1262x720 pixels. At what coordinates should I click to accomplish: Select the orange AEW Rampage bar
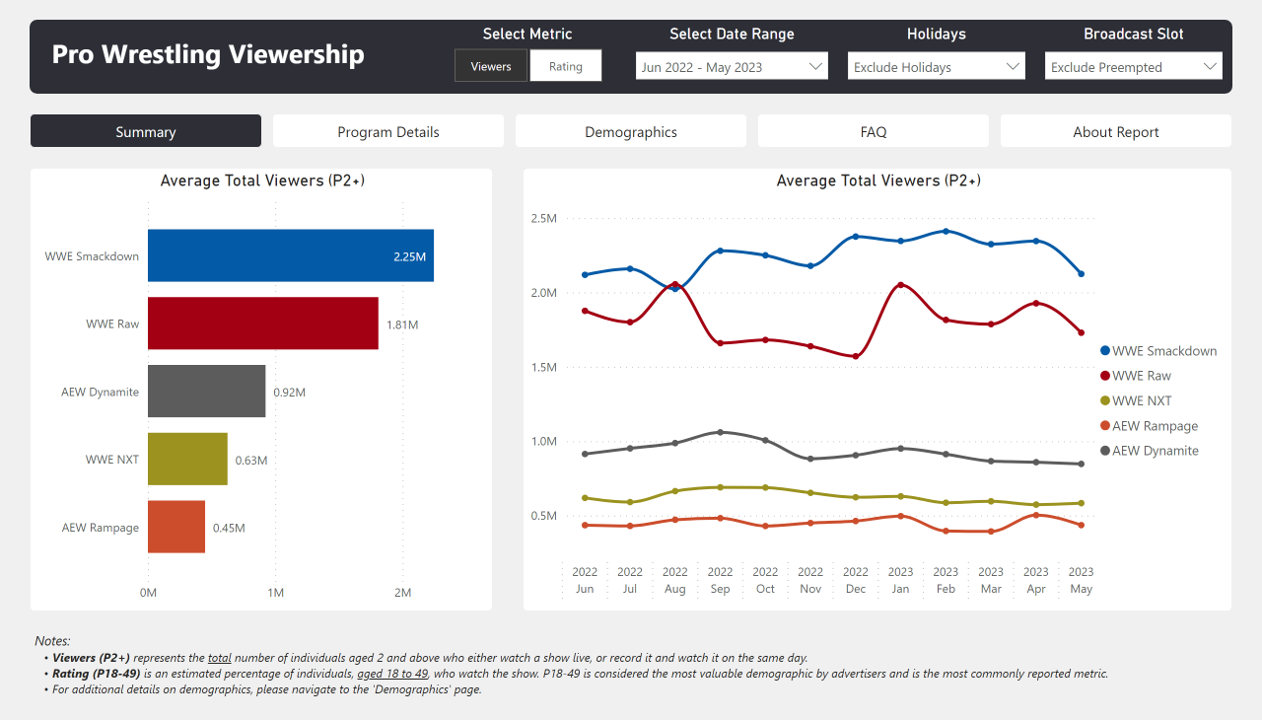(176, 527)
